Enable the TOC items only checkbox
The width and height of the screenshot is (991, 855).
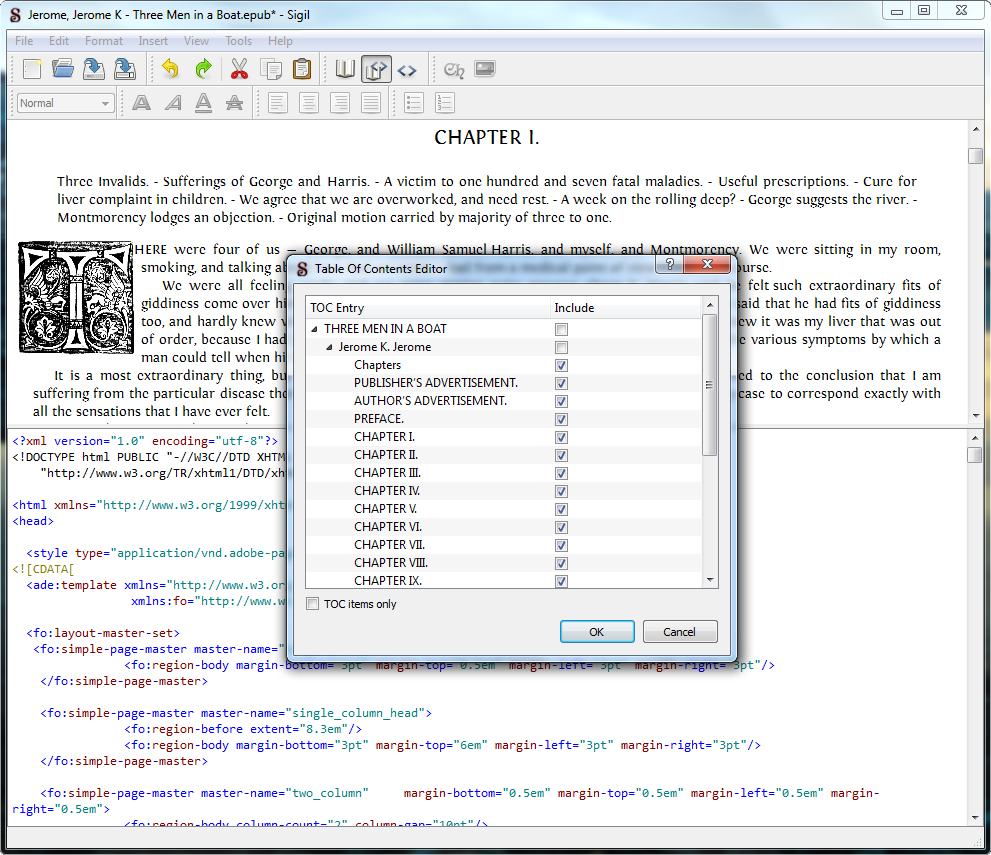(313, 604)
